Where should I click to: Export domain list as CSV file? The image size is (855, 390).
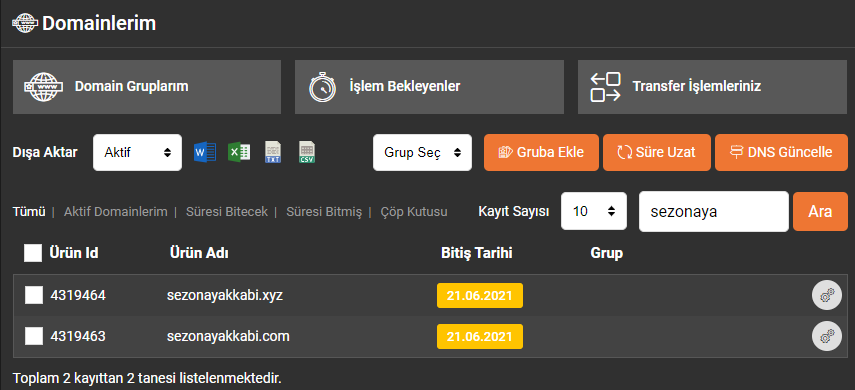point(307,152)
